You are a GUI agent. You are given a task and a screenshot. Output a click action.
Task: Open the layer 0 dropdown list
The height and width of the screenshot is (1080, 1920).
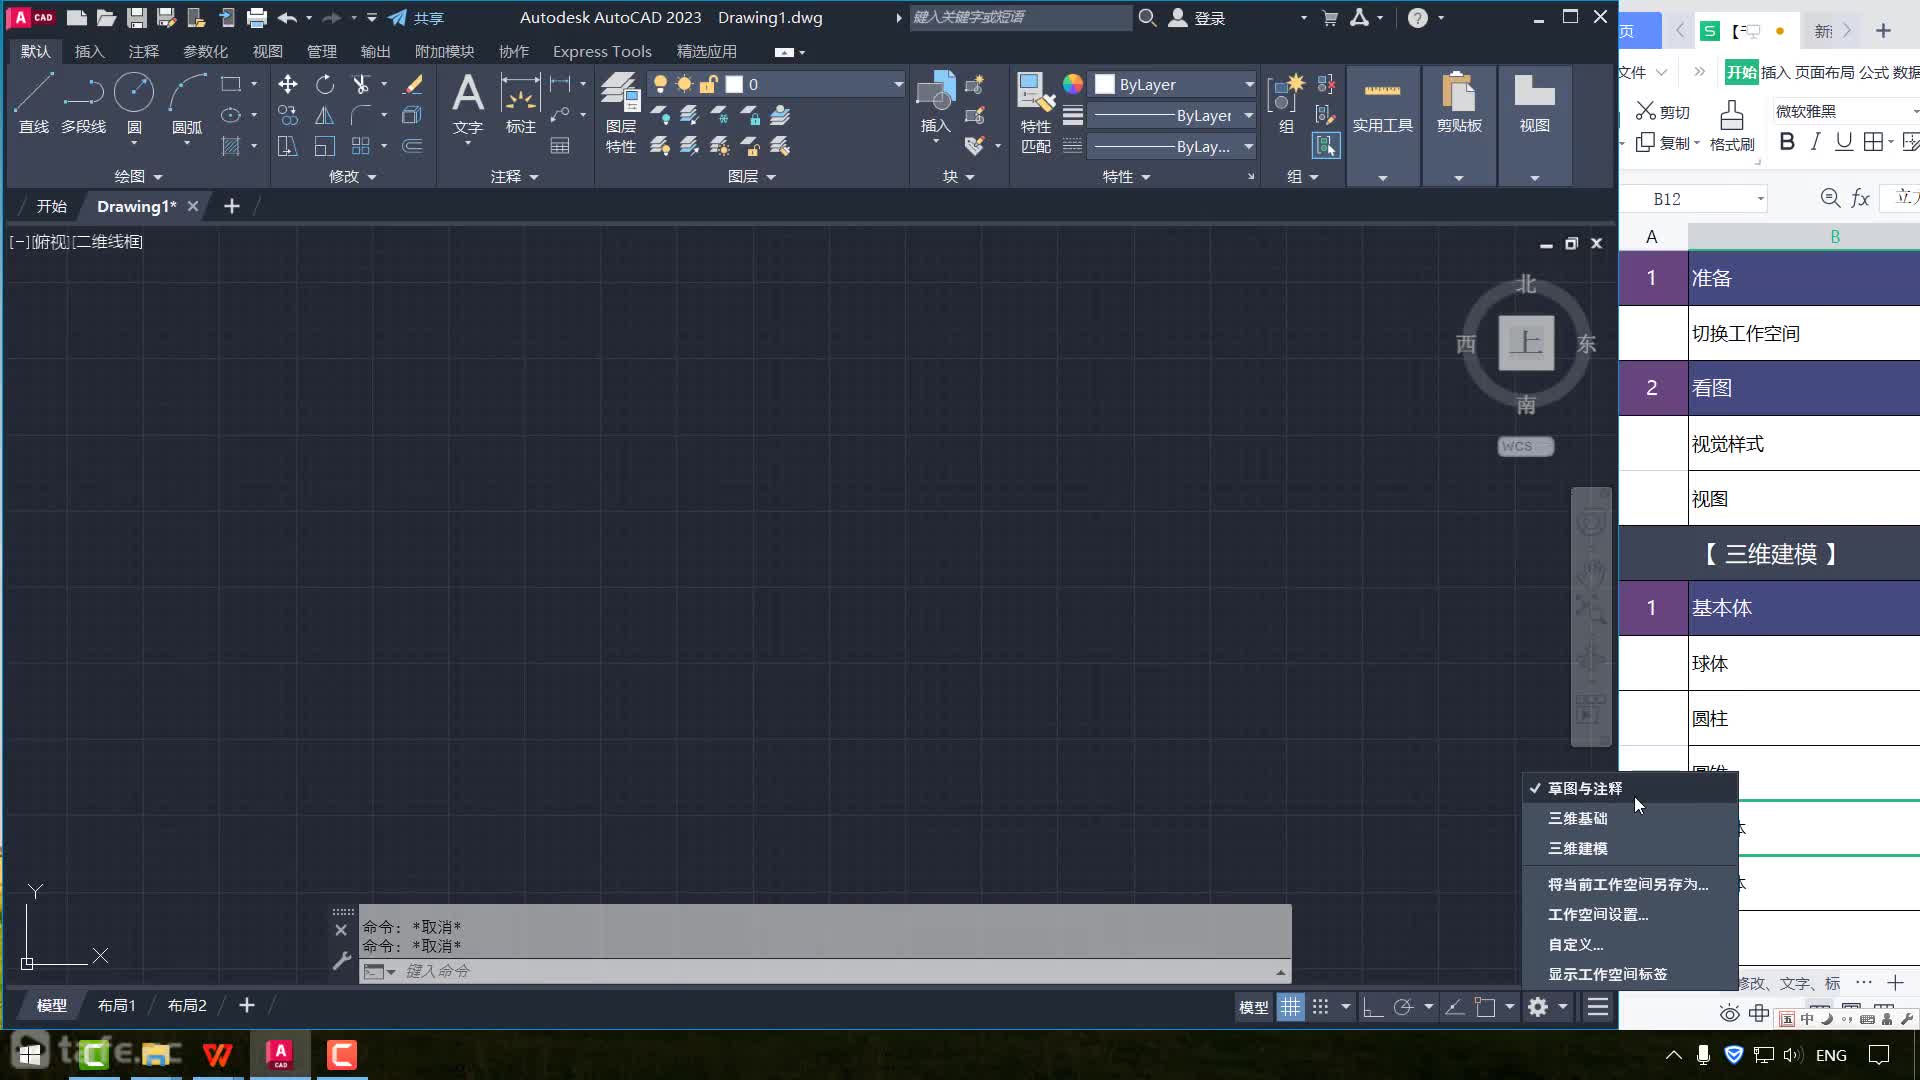[x=897, y=84]
